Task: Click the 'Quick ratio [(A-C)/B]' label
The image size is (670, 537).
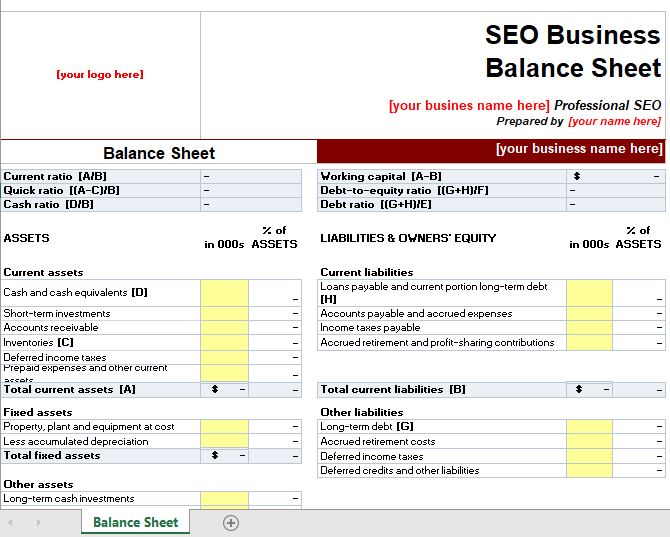Action: [62, 190]
